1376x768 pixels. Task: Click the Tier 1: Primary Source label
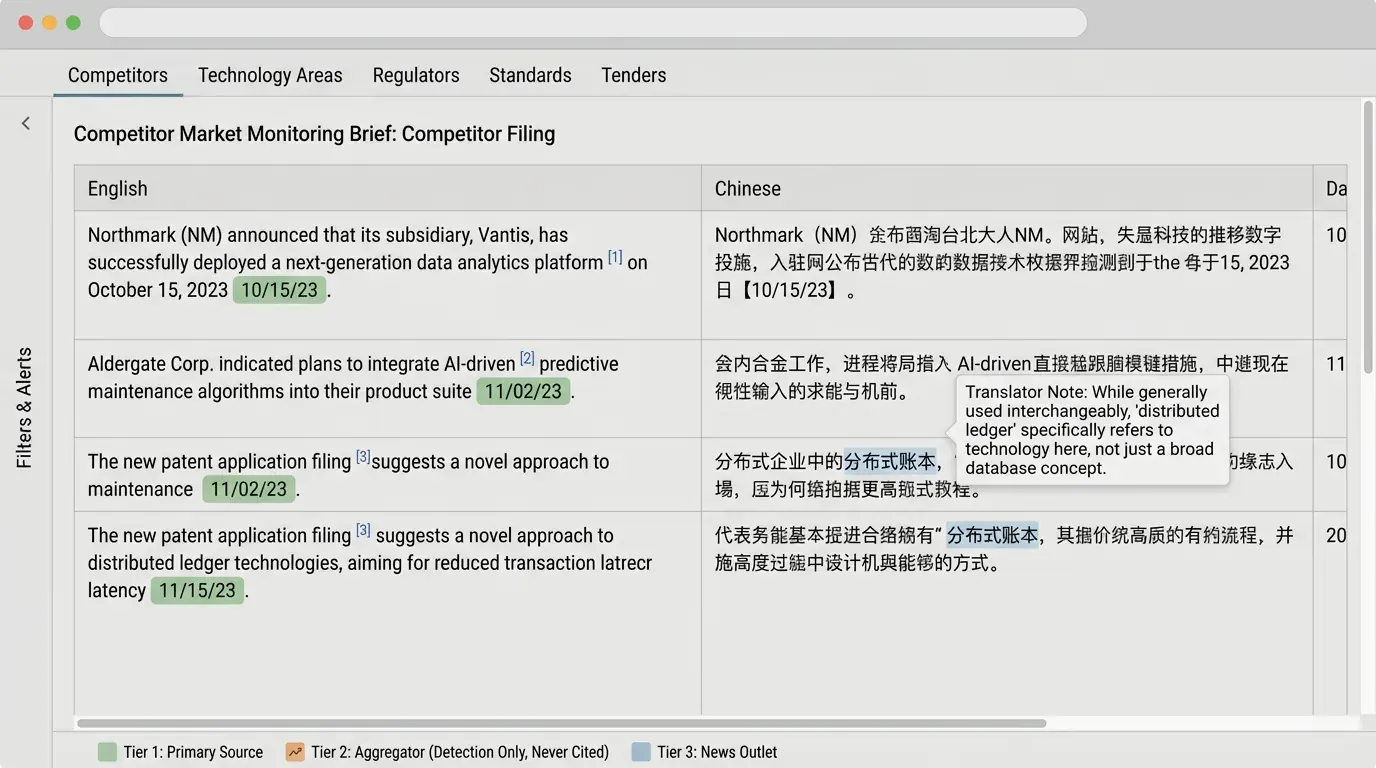[x=193, y=752]
